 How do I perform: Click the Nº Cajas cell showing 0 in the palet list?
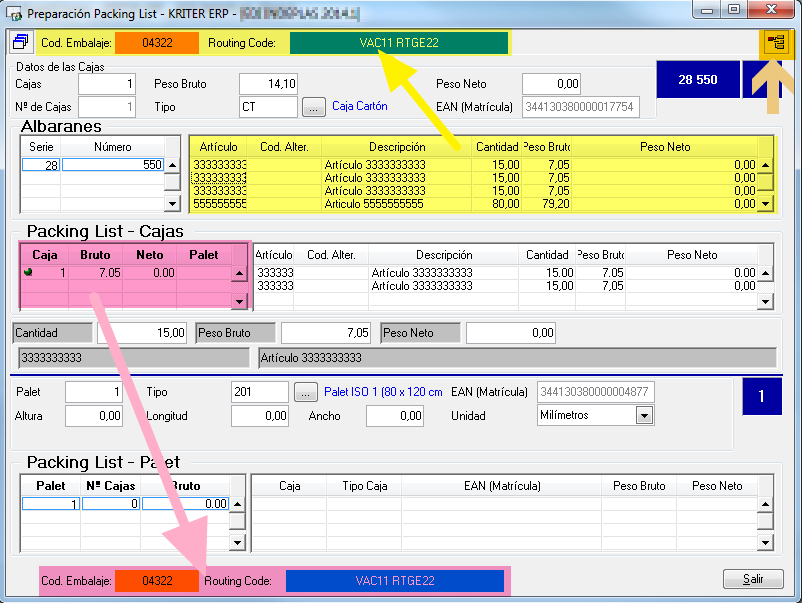pos(111,504)
